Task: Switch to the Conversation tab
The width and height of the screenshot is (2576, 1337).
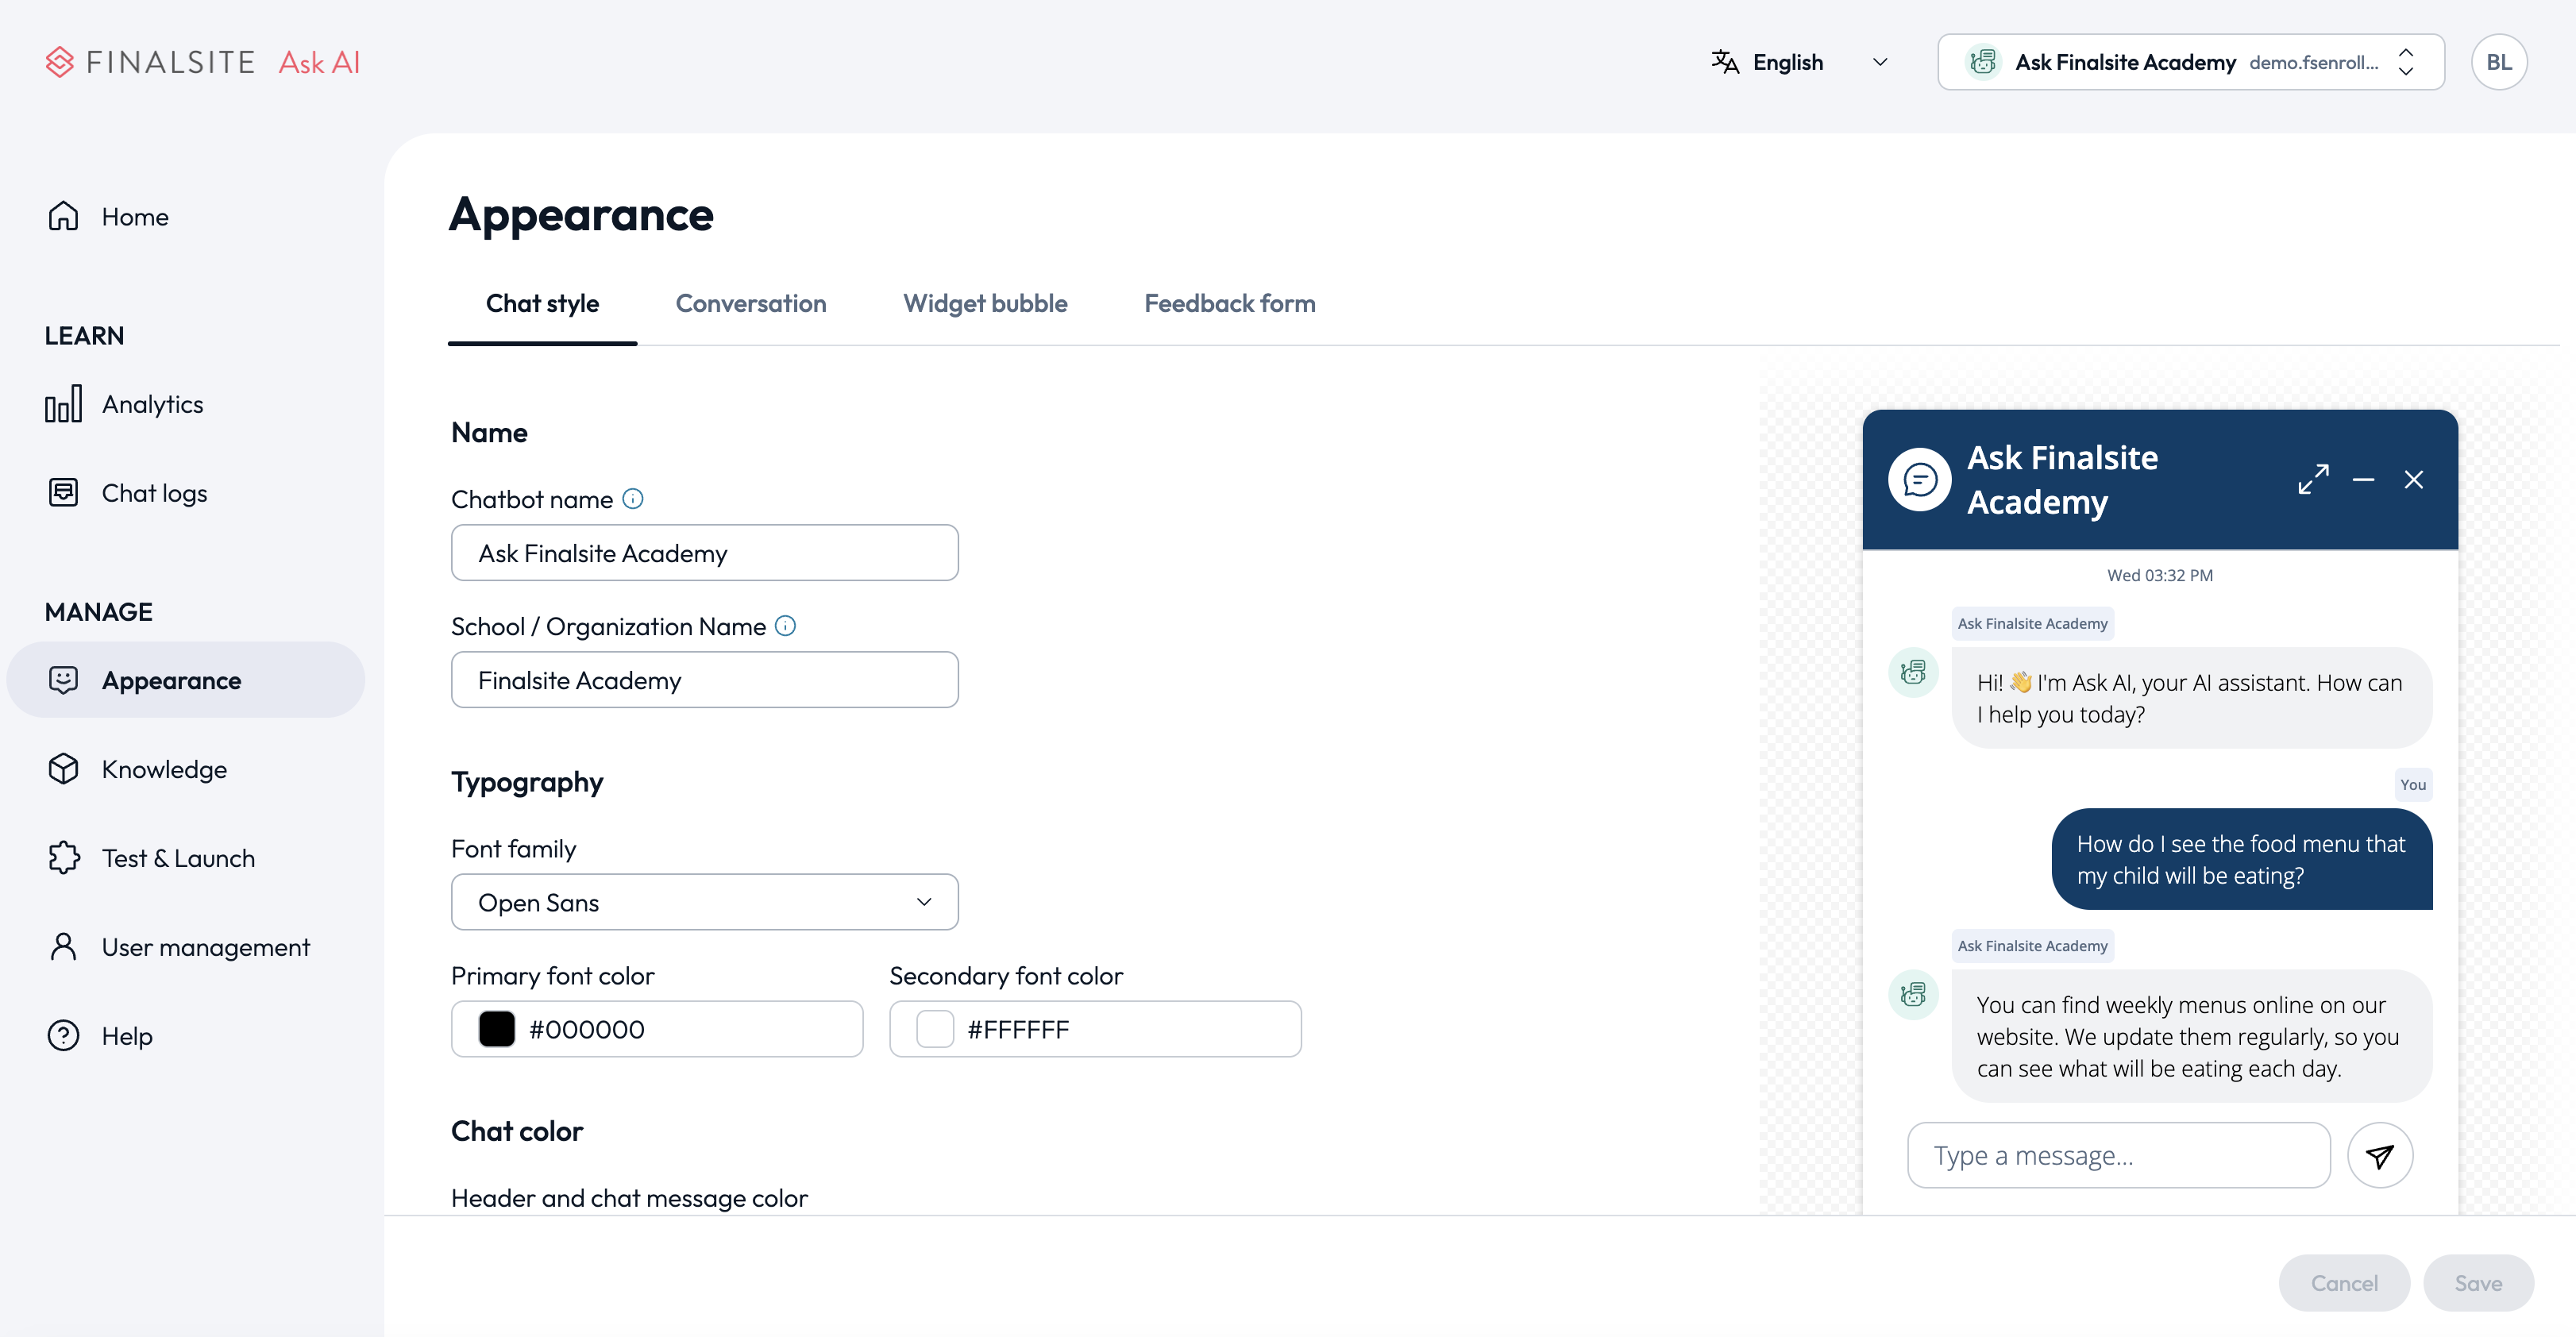Action: click(750, 304)
